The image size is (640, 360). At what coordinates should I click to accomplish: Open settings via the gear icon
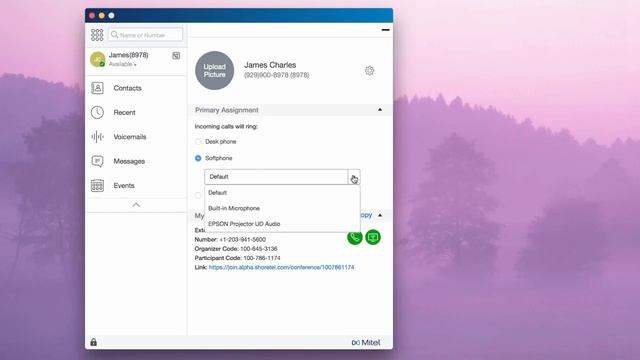(369, 71)
